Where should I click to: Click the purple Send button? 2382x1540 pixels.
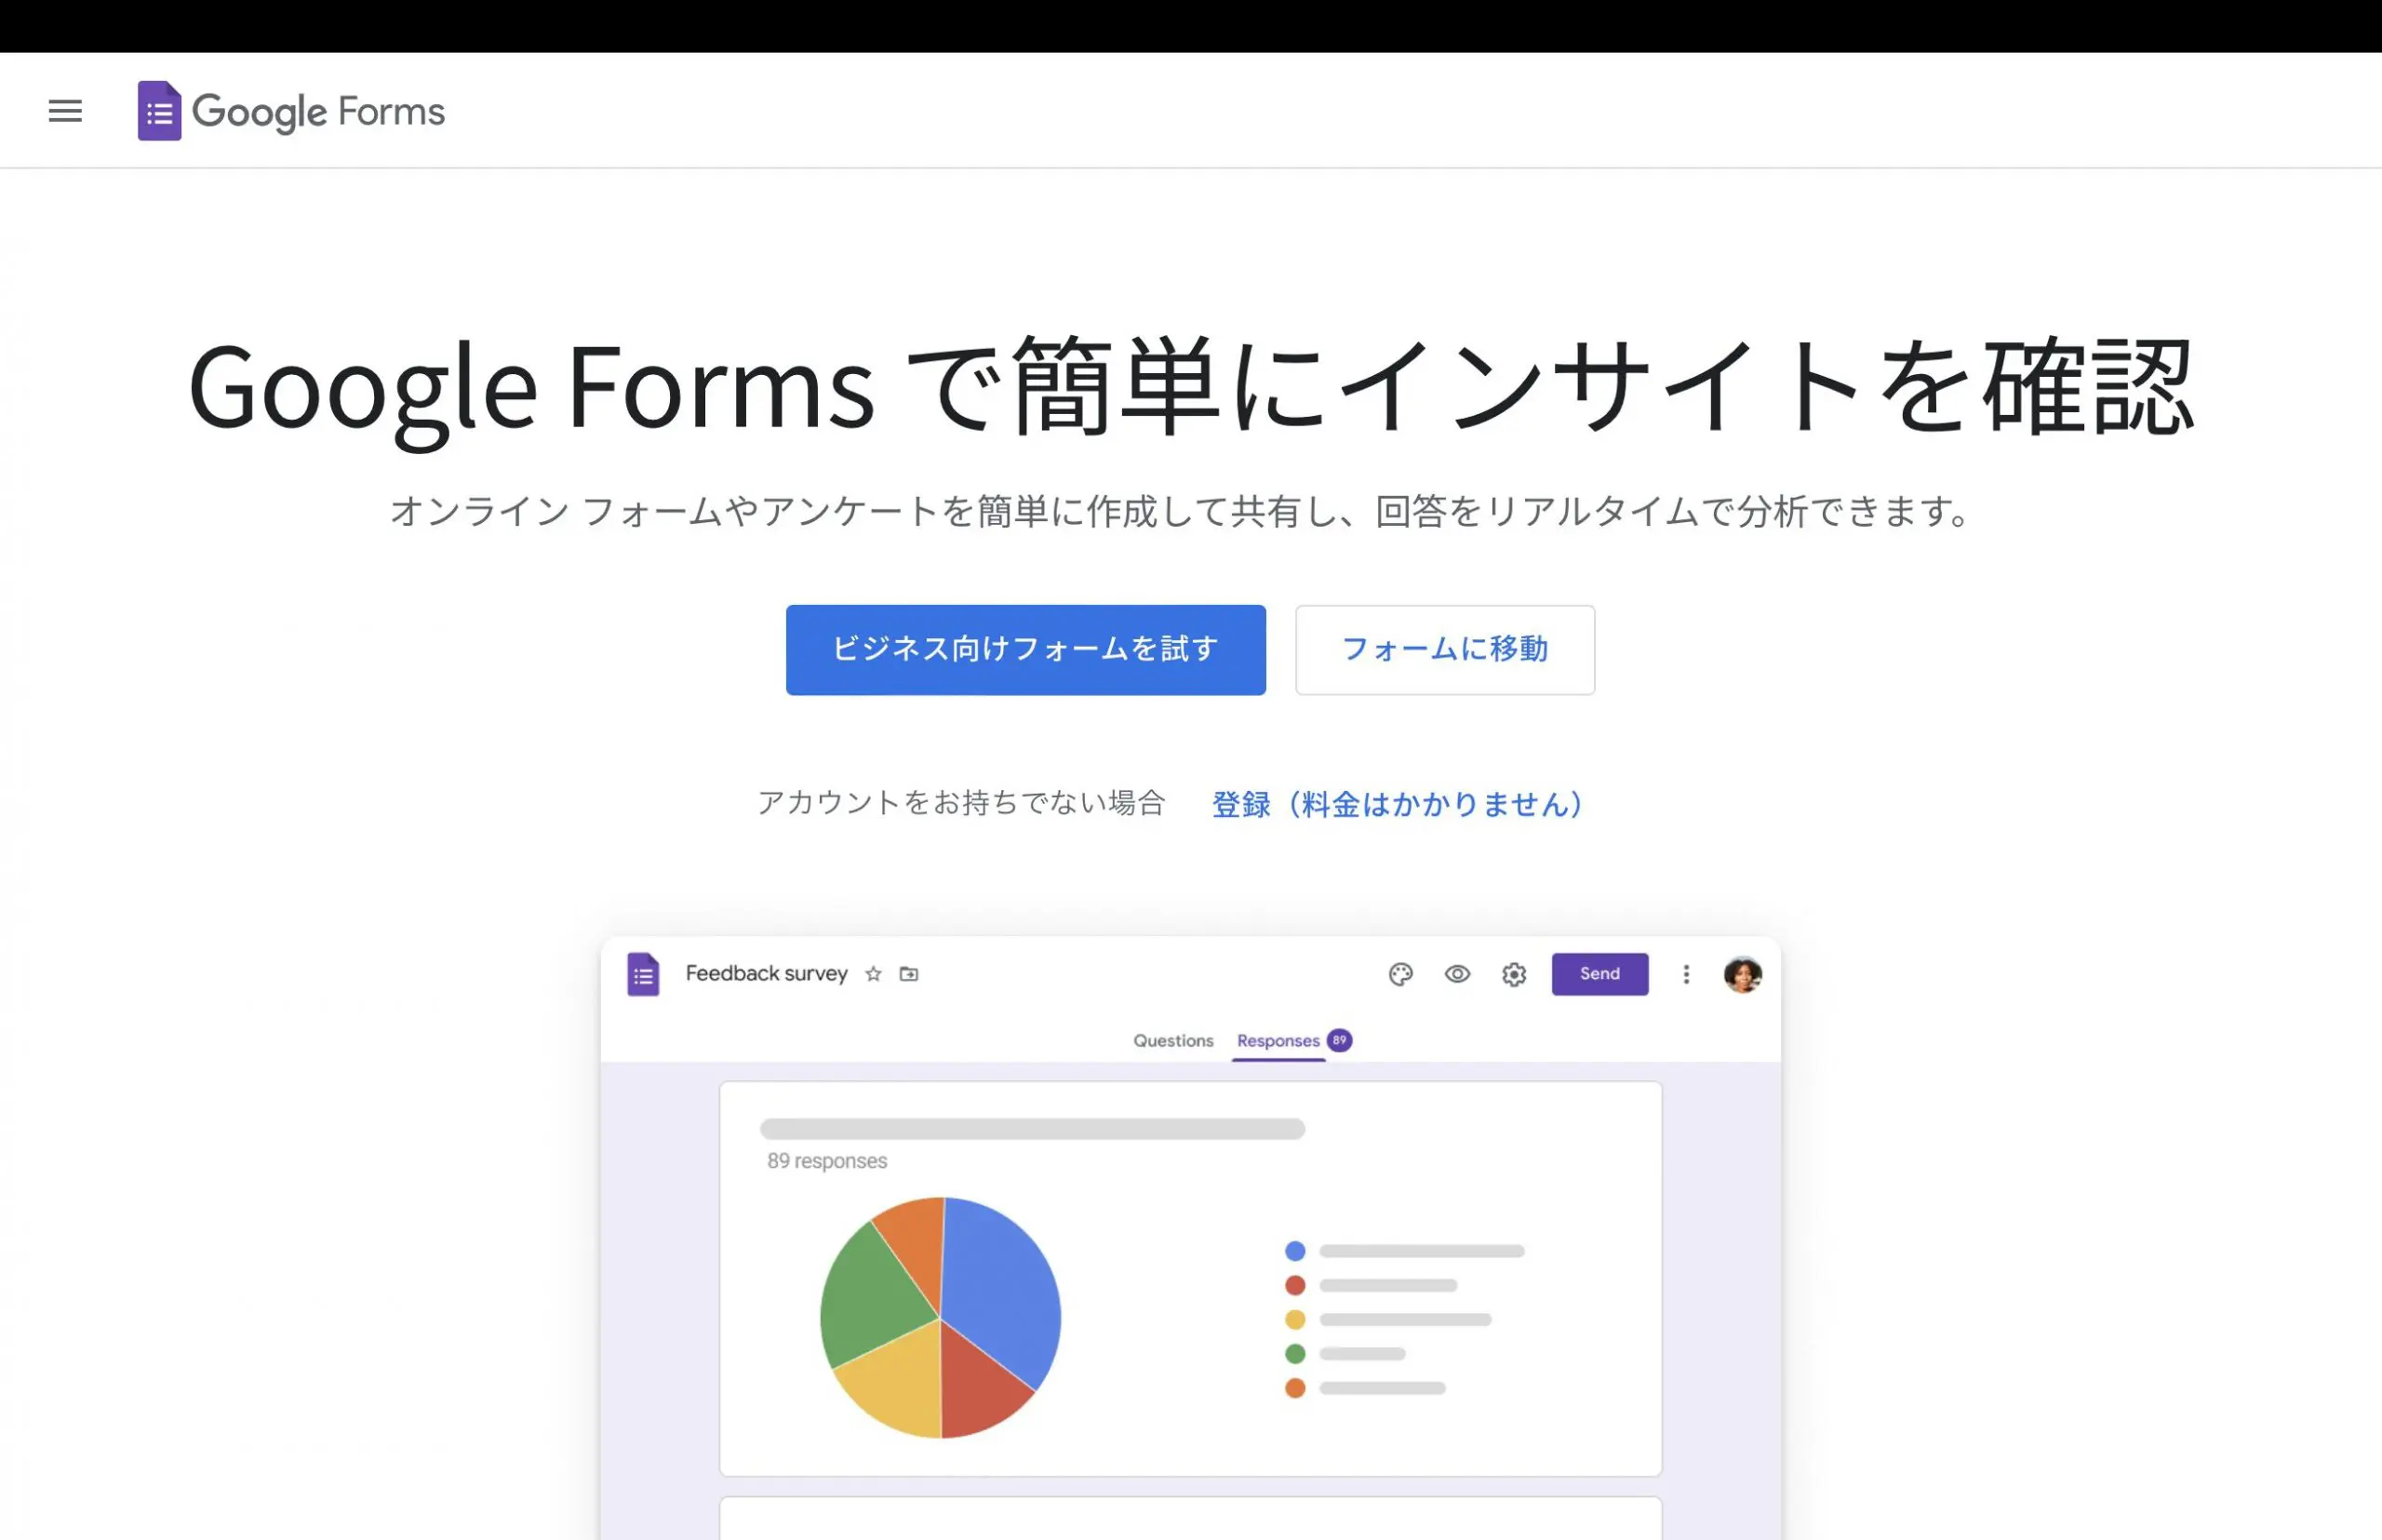coord(1600,974)
